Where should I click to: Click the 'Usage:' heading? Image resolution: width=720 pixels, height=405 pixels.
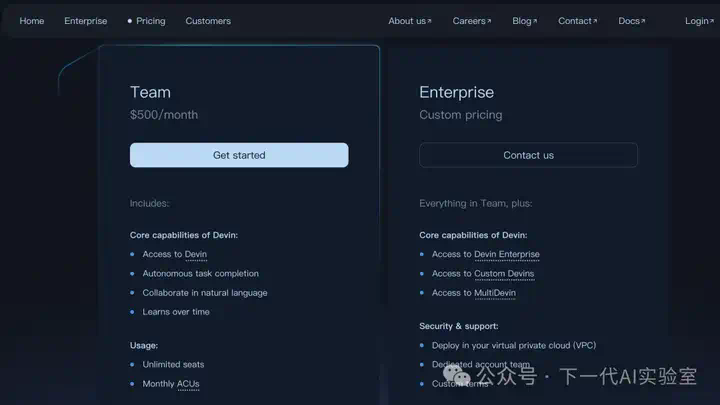144,345
